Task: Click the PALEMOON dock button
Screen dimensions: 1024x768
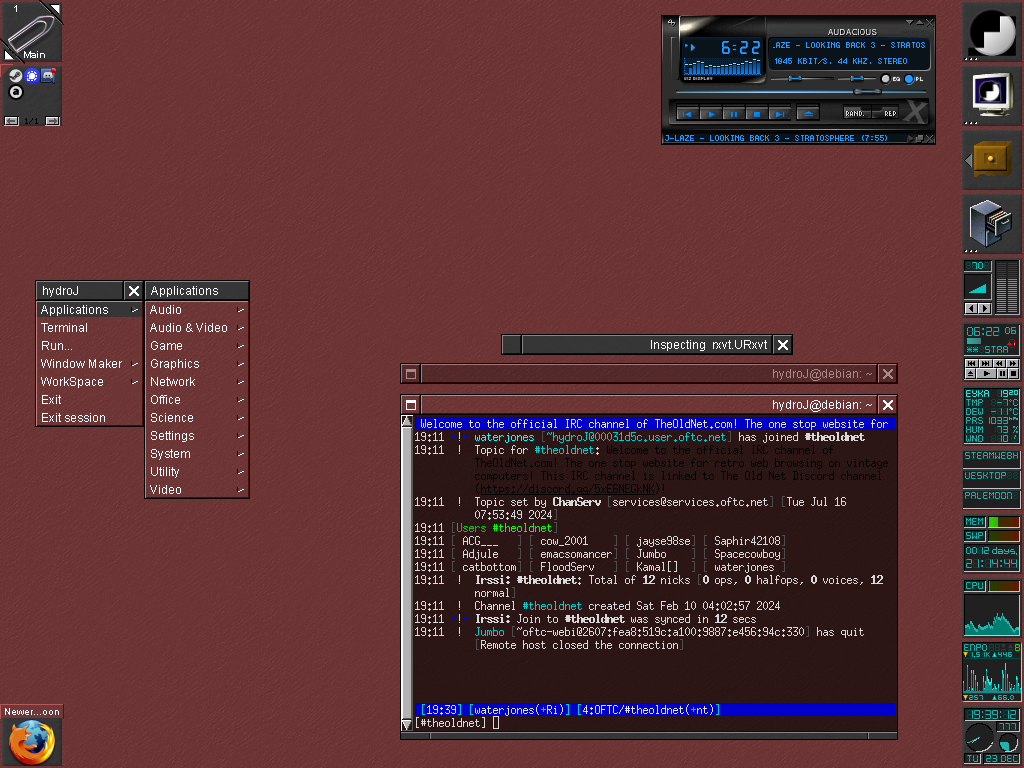Action: click(x=992, y=496)
